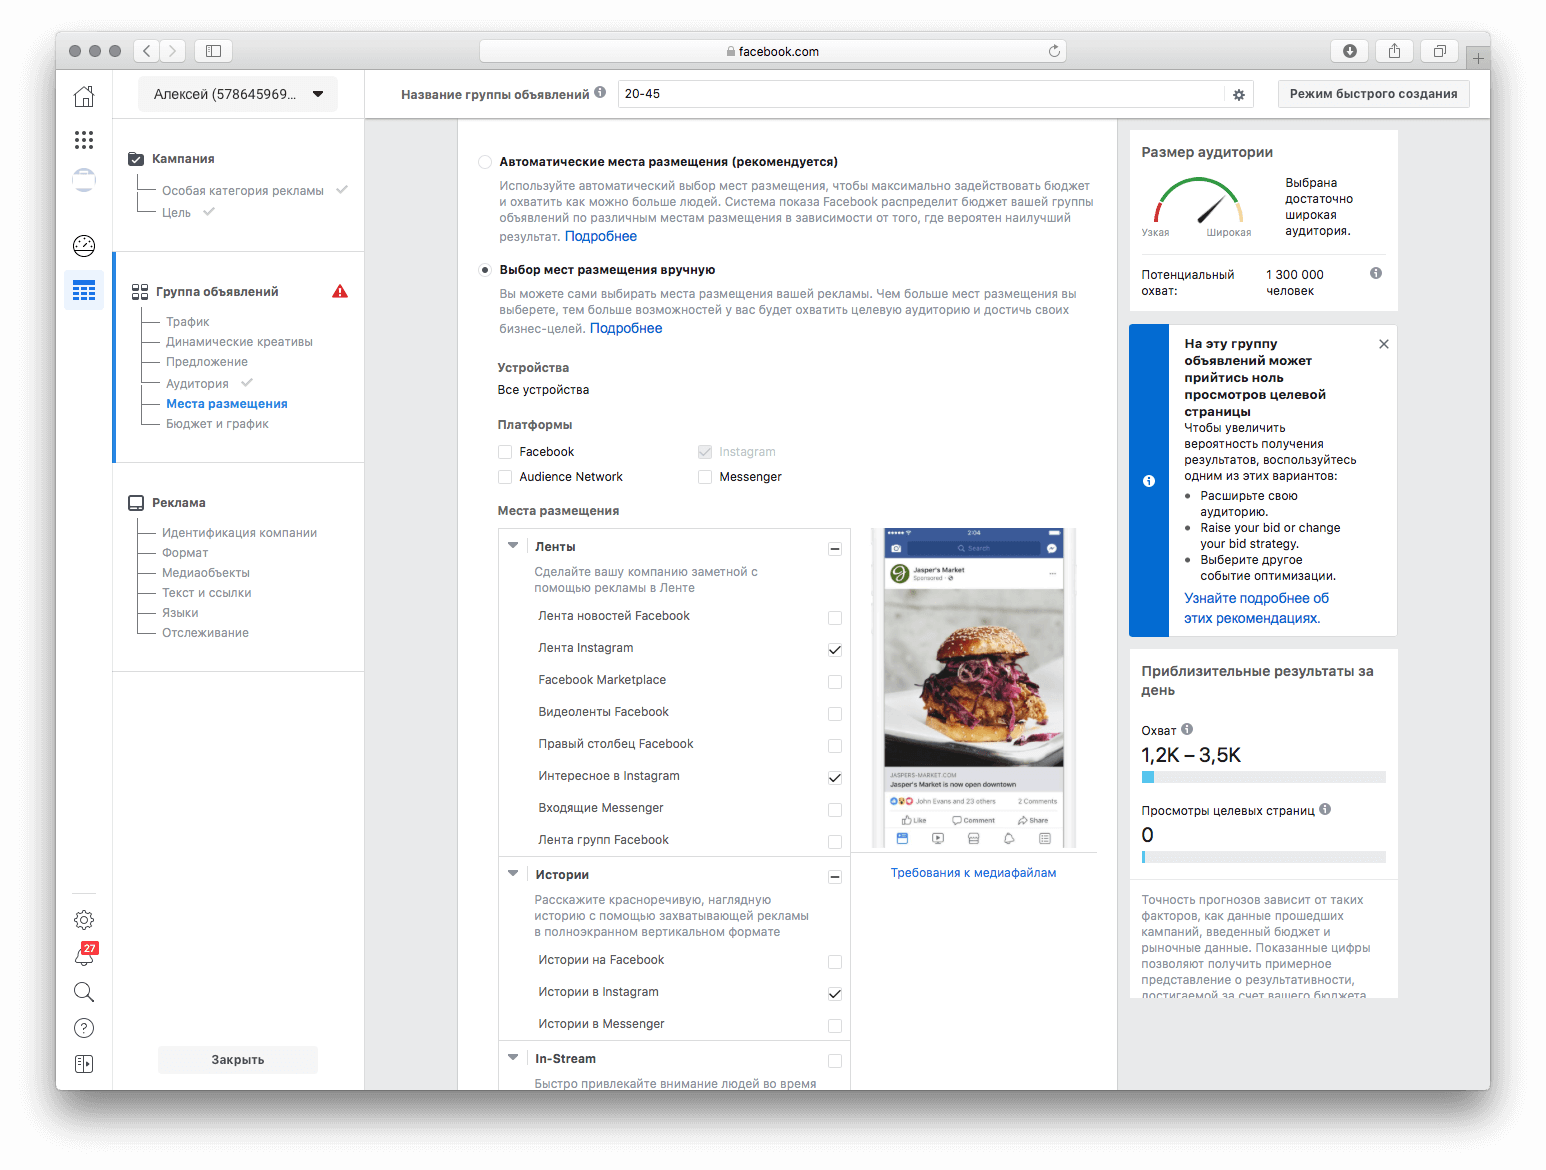
Task: Close the blue recommendation notice
Action: (1384, 344)
